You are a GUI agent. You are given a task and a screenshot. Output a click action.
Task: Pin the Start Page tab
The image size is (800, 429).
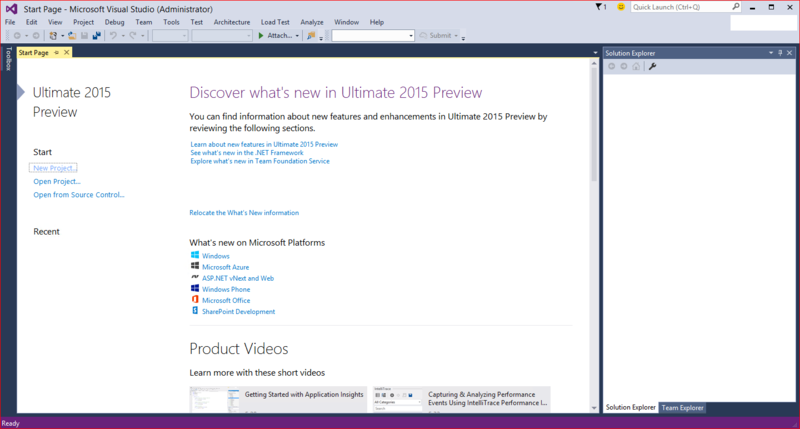pos(57,53)
